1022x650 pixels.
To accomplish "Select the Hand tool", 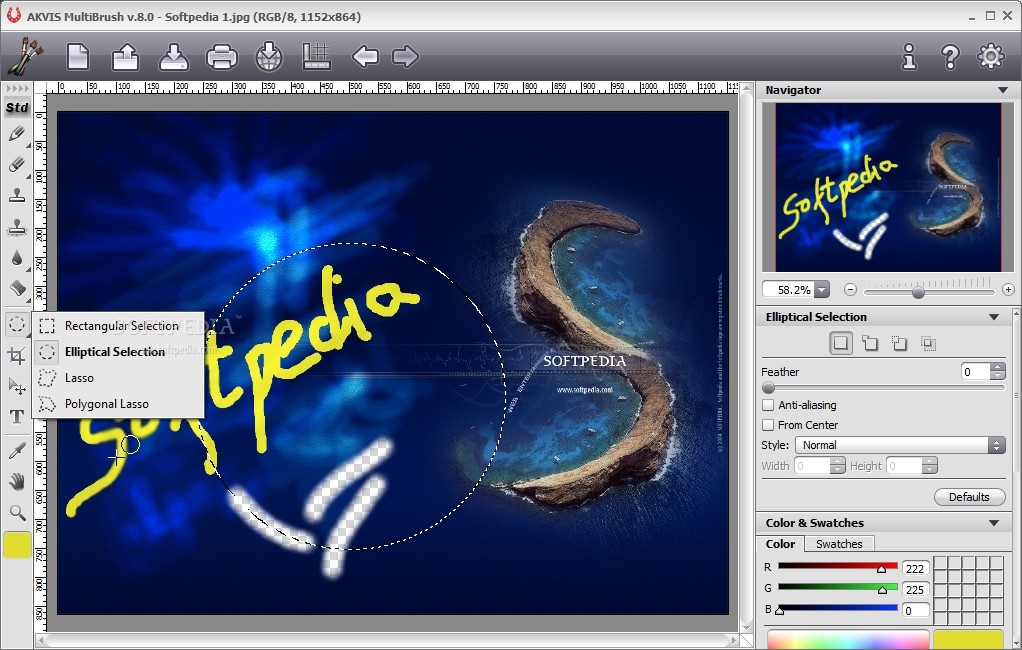I will point(17,482).
